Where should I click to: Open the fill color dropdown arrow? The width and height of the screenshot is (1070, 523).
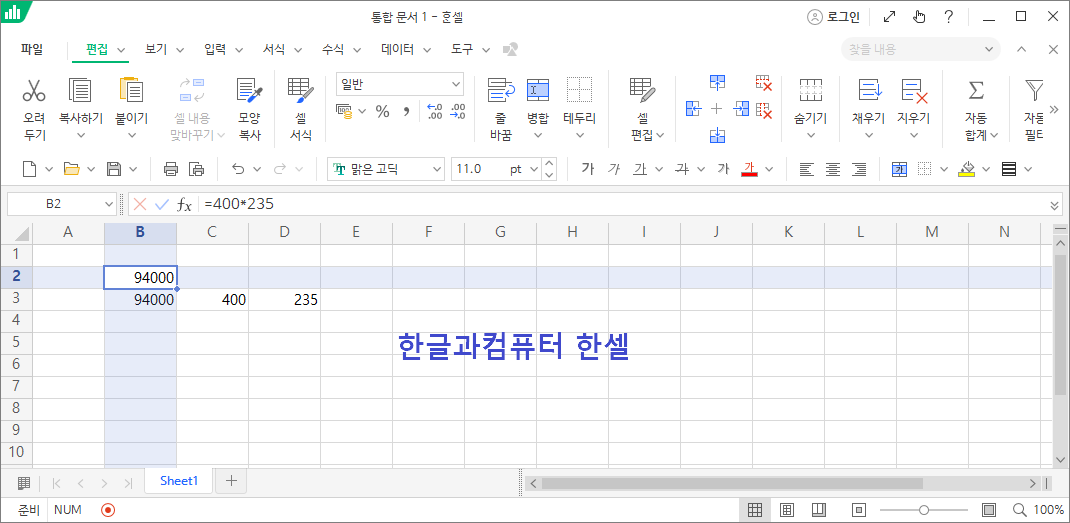tap(985, 169)
